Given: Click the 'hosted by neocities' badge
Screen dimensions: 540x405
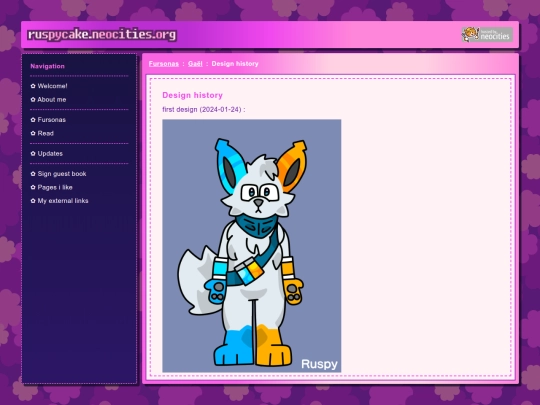Looking at the screenshot, I should coord(487,34).
